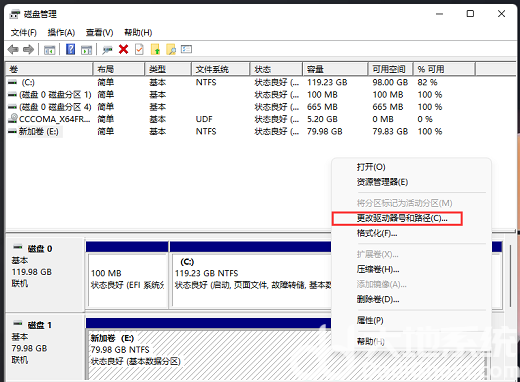Click the 119.23 GB capacity cell
Screen dimensions: 520x382
[x=327, y=82]
